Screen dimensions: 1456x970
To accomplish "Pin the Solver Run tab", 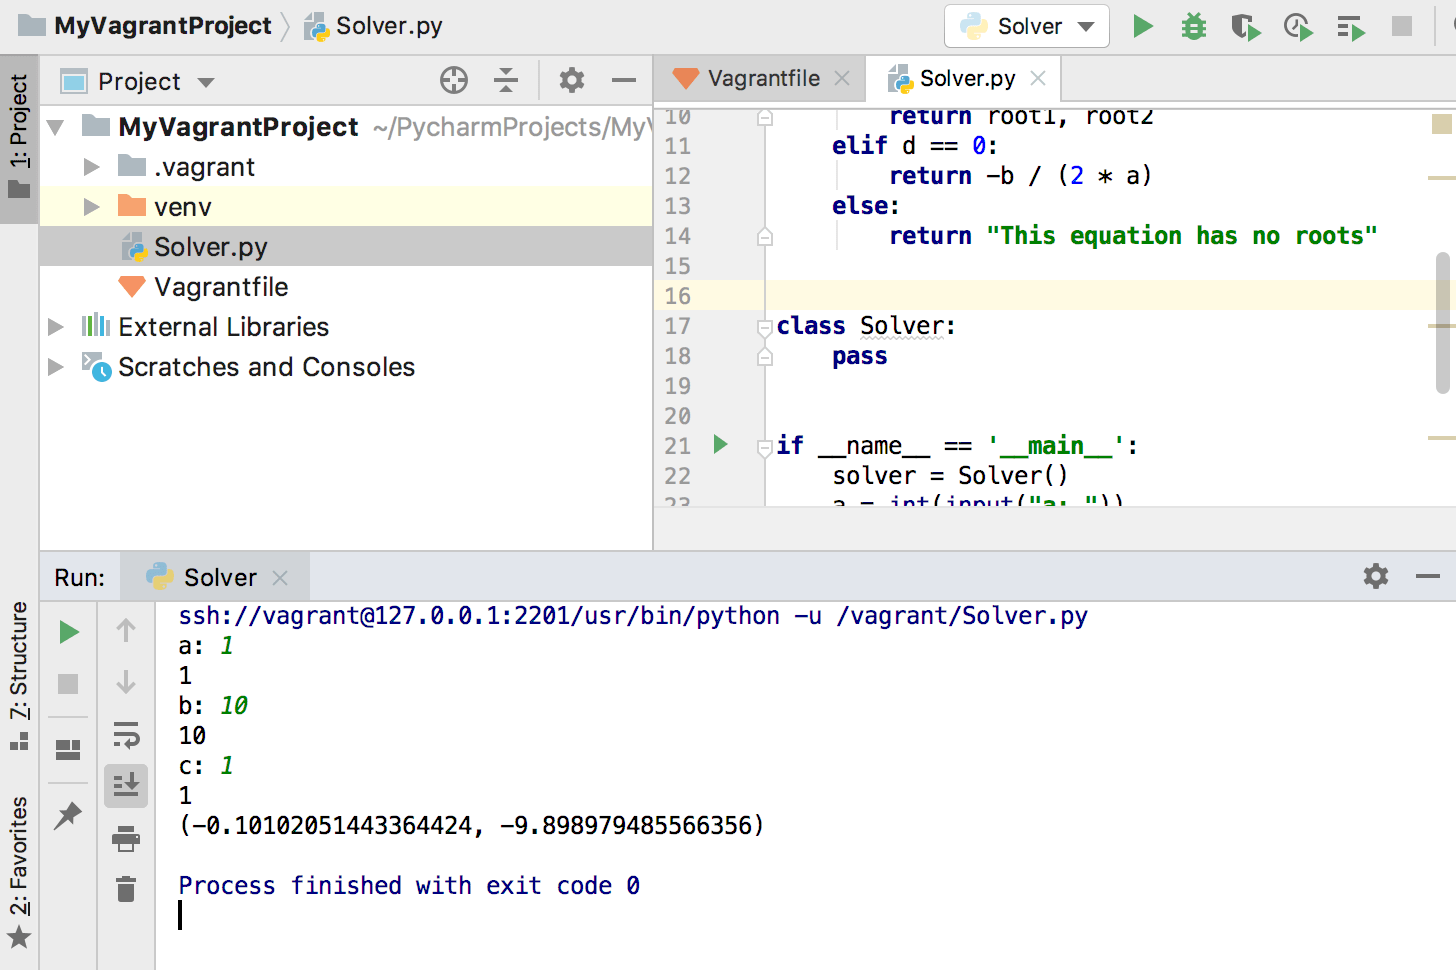I will pyautogui.click(x=68, y=817).
